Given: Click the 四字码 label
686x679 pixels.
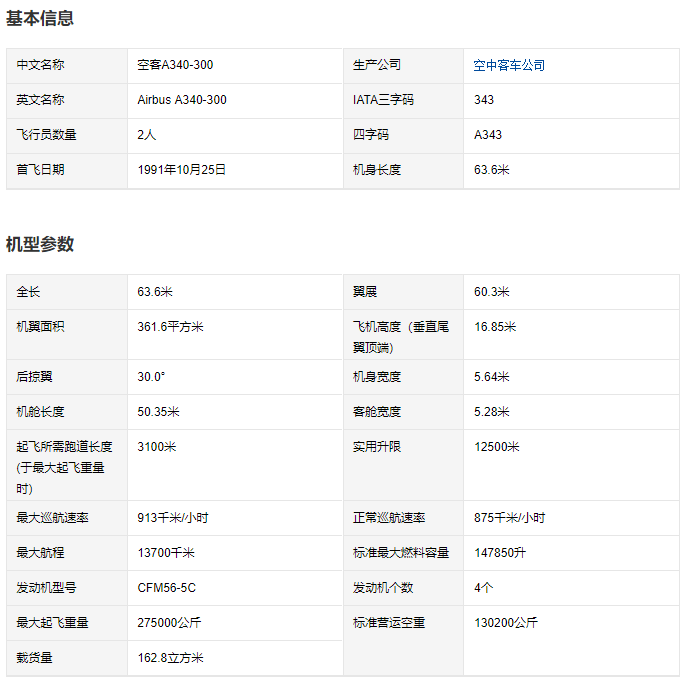Looking at the screenshot, I should [371, 135].
